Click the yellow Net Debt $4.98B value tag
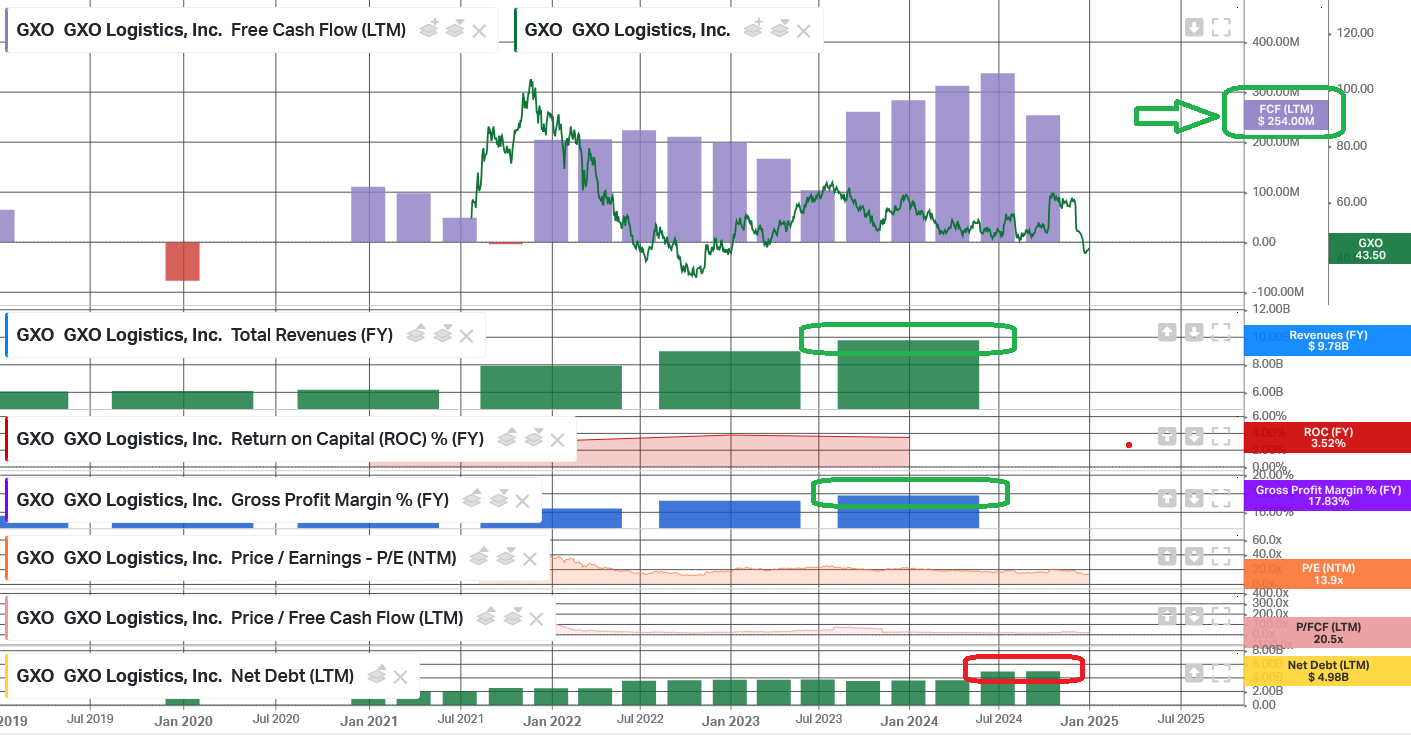This screenshot has height=735, width=1411. pos(1327,671)
